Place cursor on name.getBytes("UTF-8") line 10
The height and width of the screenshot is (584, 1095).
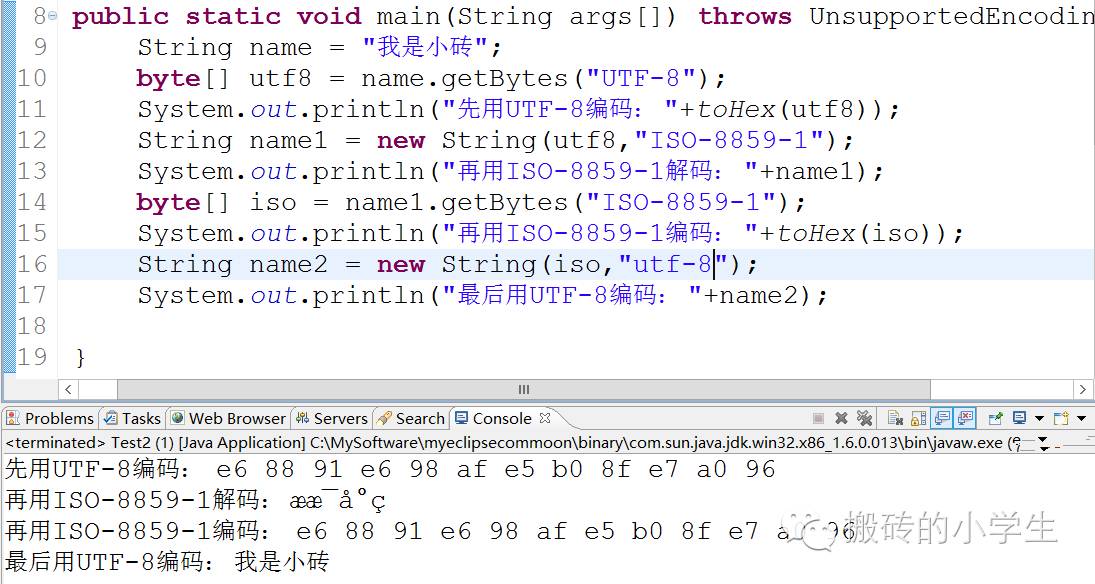click(x=535, y=78)
